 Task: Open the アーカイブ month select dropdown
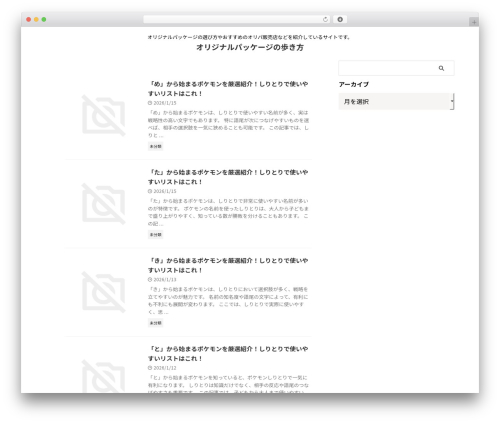pos(396,101)
